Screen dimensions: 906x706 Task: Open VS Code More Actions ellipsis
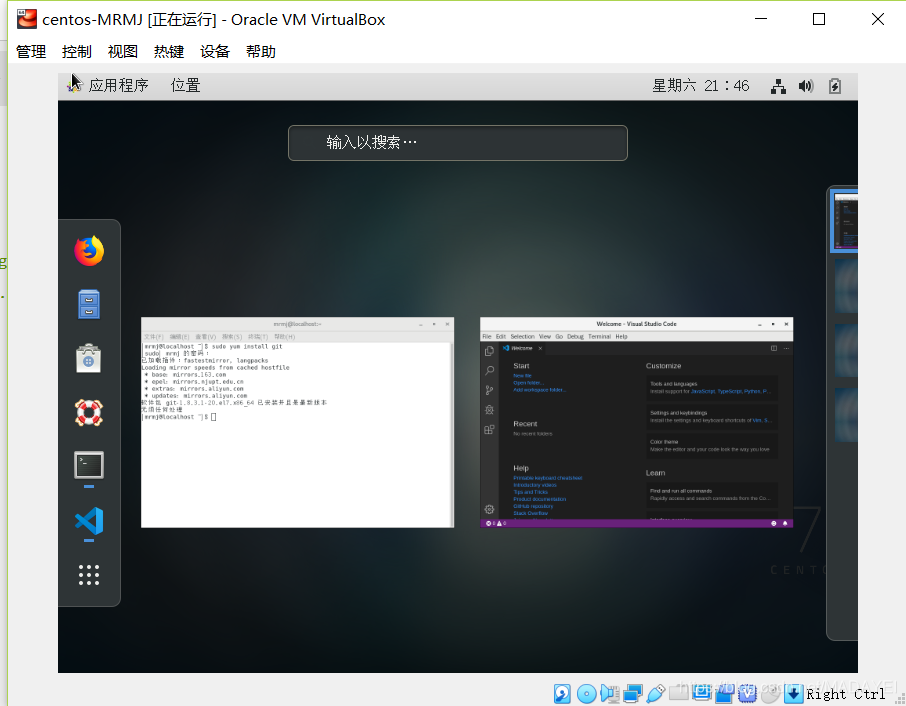pyautogui.click(x=786, y=348)
